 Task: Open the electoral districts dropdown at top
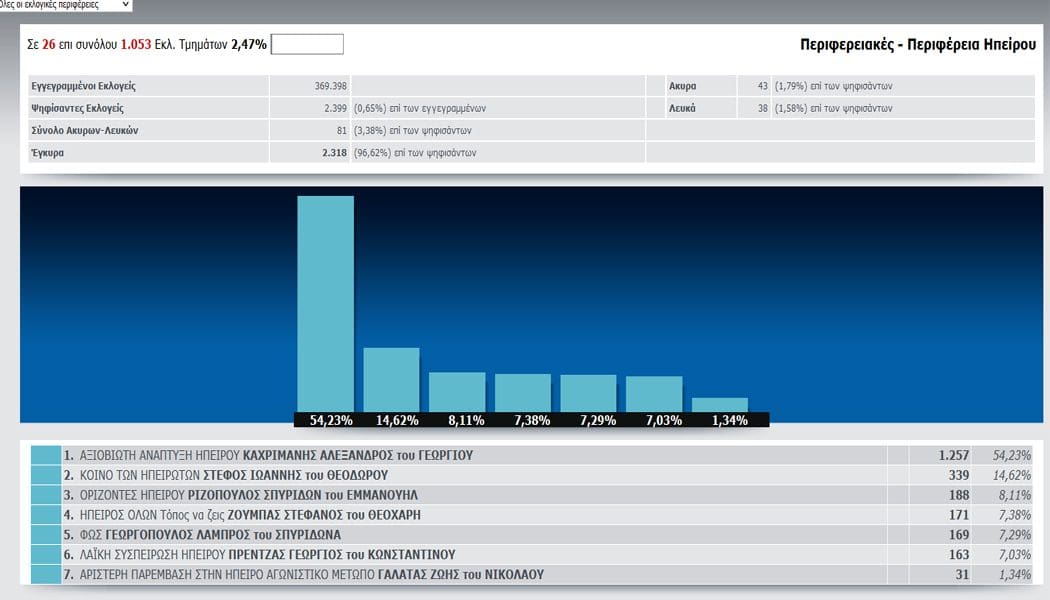tap(65, 5)
